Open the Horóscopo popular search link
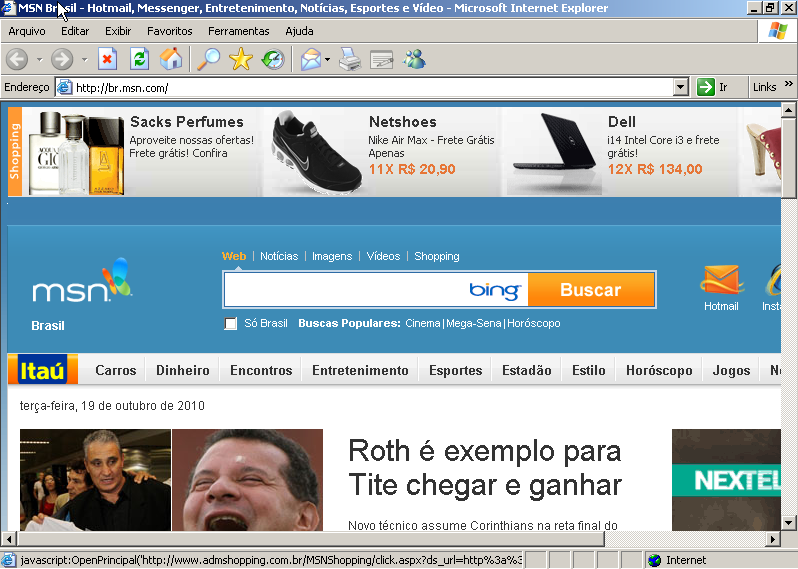 tap(534, 323)
